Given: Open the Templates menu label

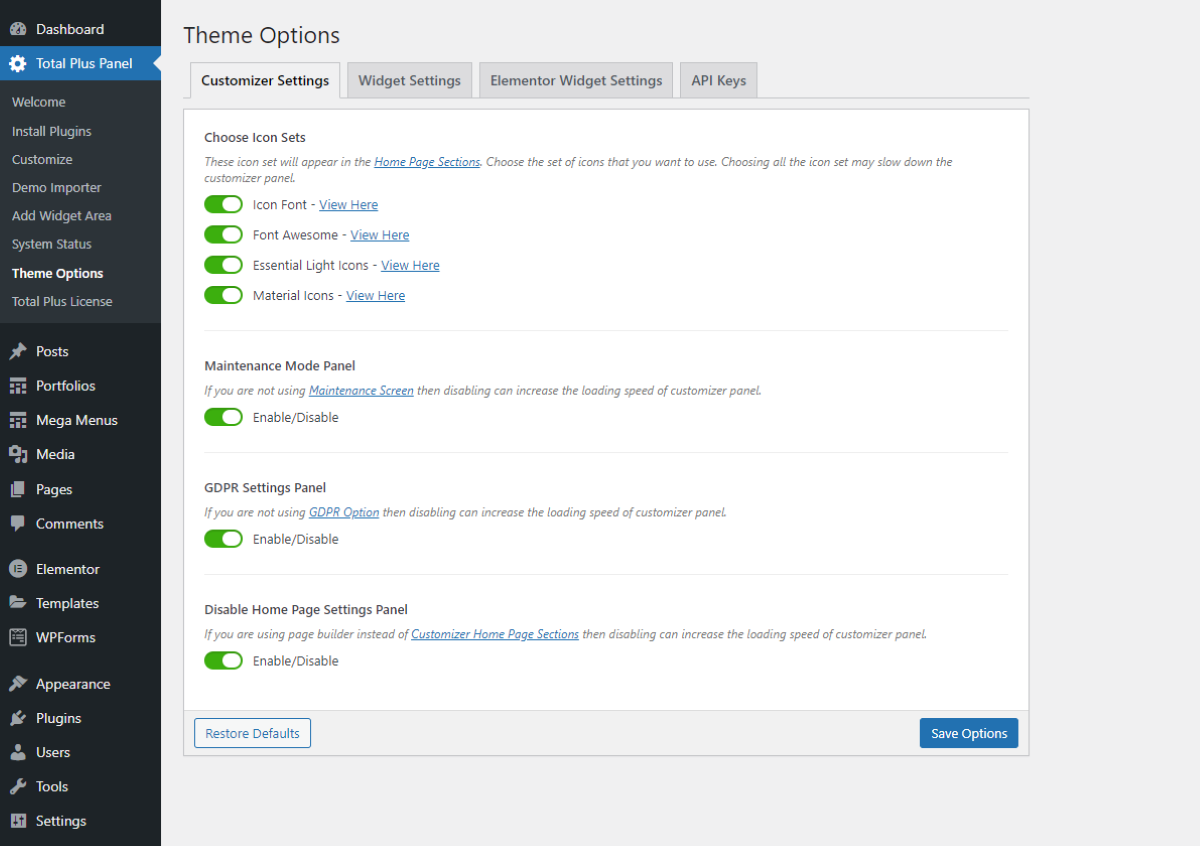Looking at the screenshot, I should [x=67, y=603].
